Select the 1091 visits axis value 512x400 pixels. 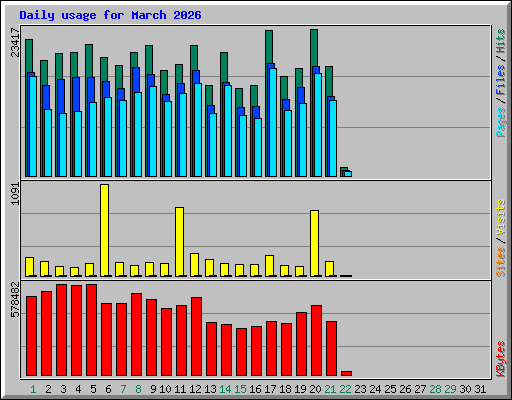pos(16,194)
